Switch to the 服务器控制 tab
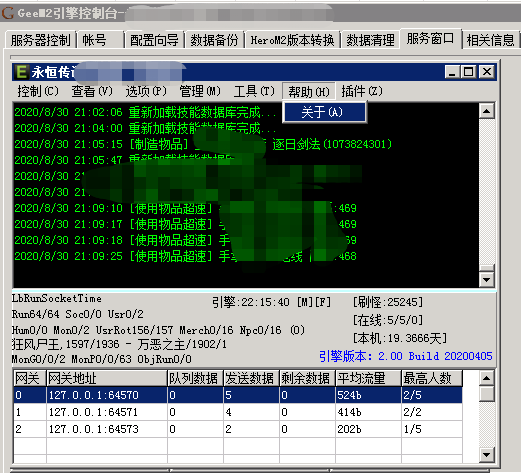Image resolution: width=521 pixels, height=473 pixels. coord(40,40)
